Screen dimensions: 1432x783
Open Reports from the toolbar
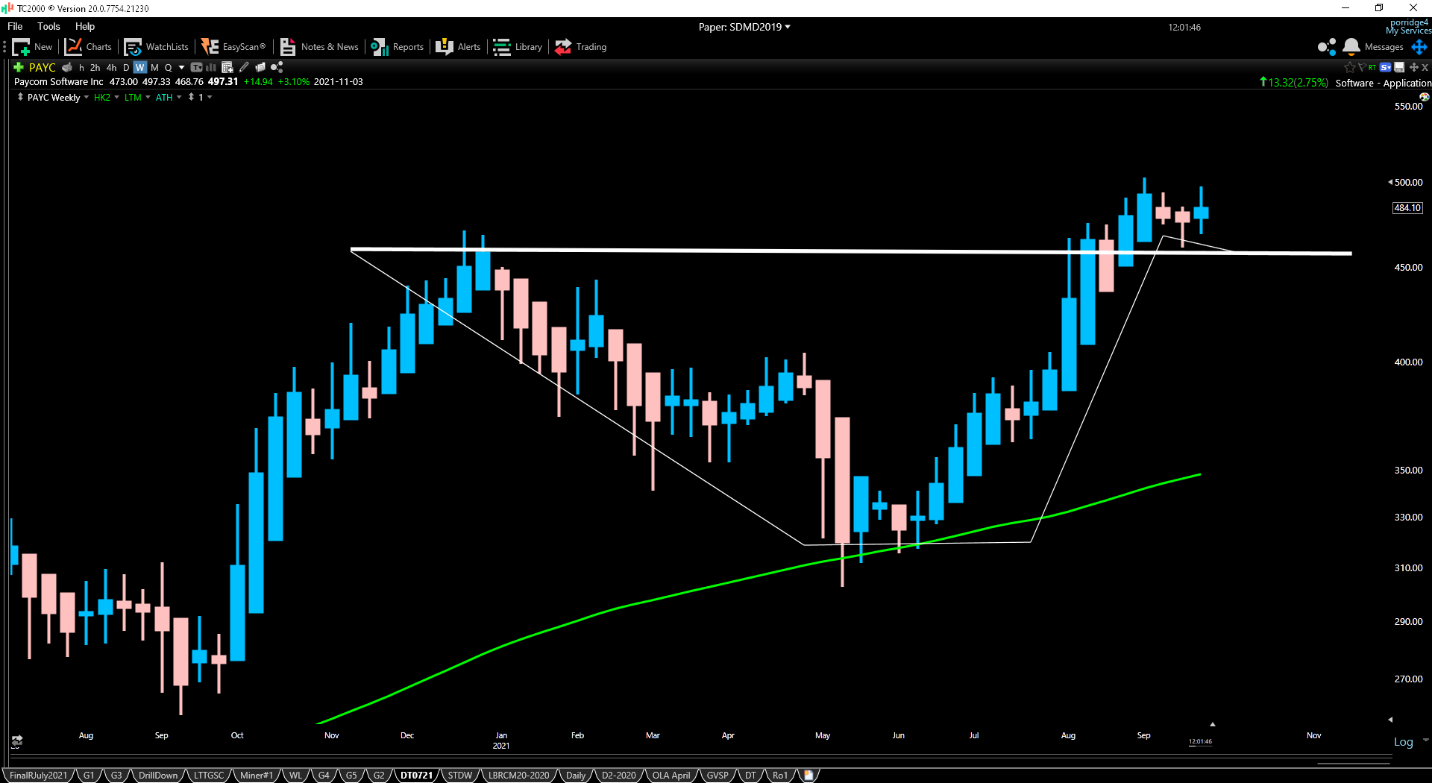(397, 47)
